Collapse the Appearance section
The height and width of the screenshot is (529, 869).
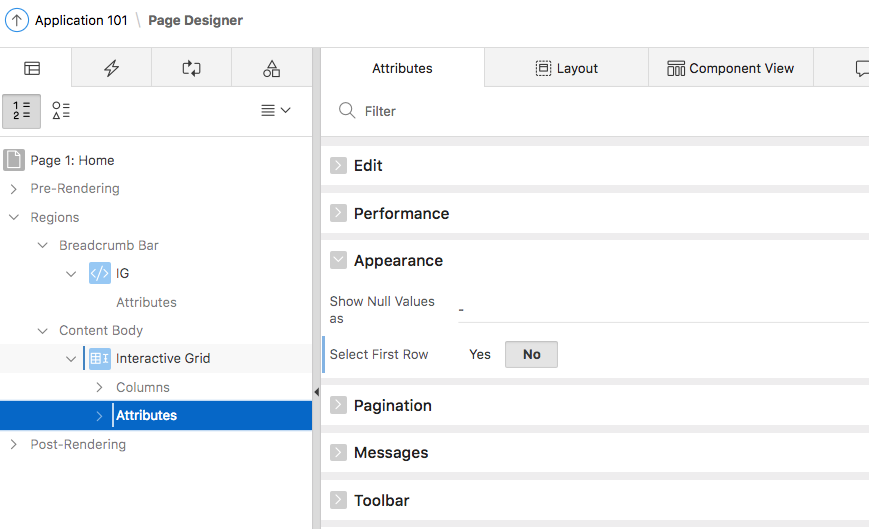338,260
